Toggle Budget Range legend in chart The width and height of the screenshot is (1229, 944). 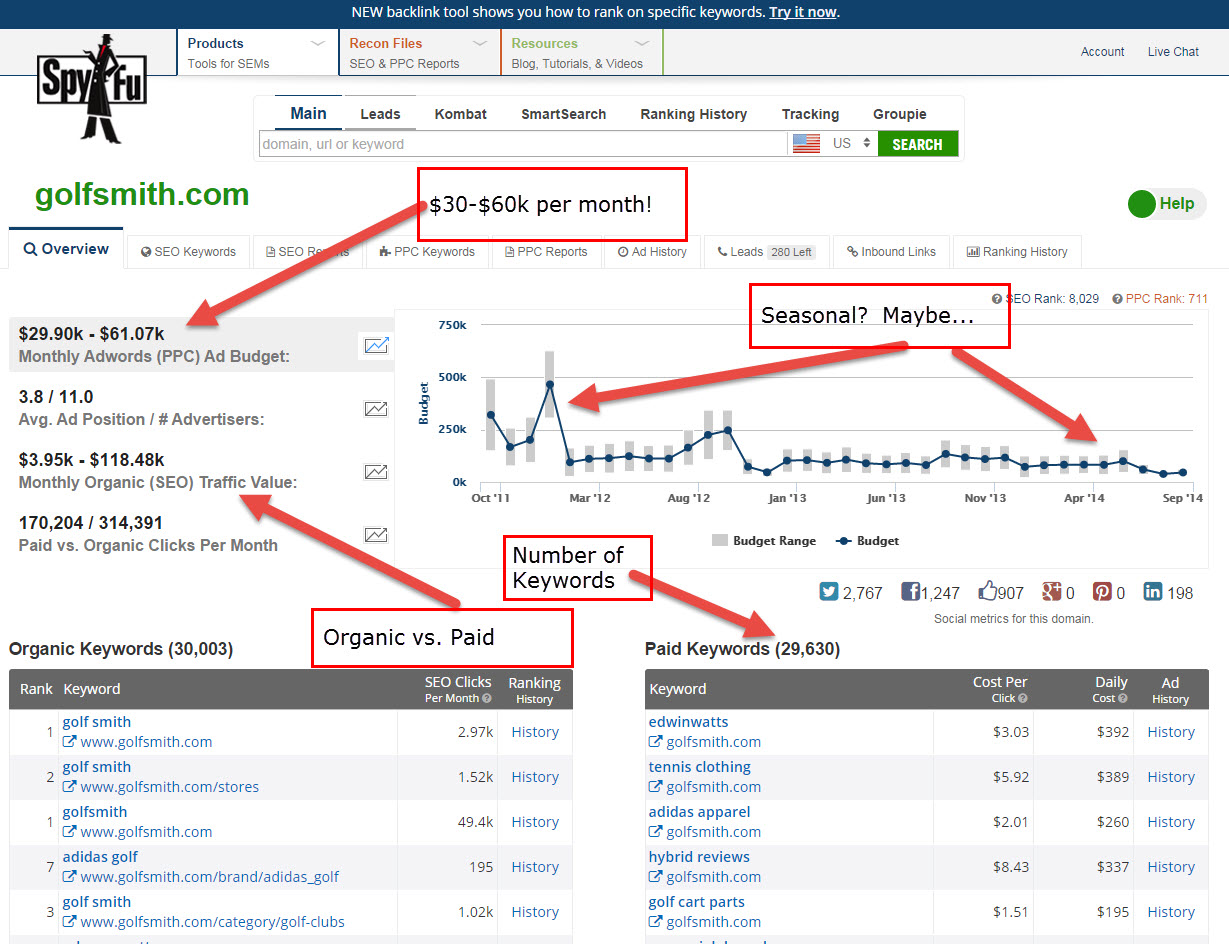tap(764, 541)
